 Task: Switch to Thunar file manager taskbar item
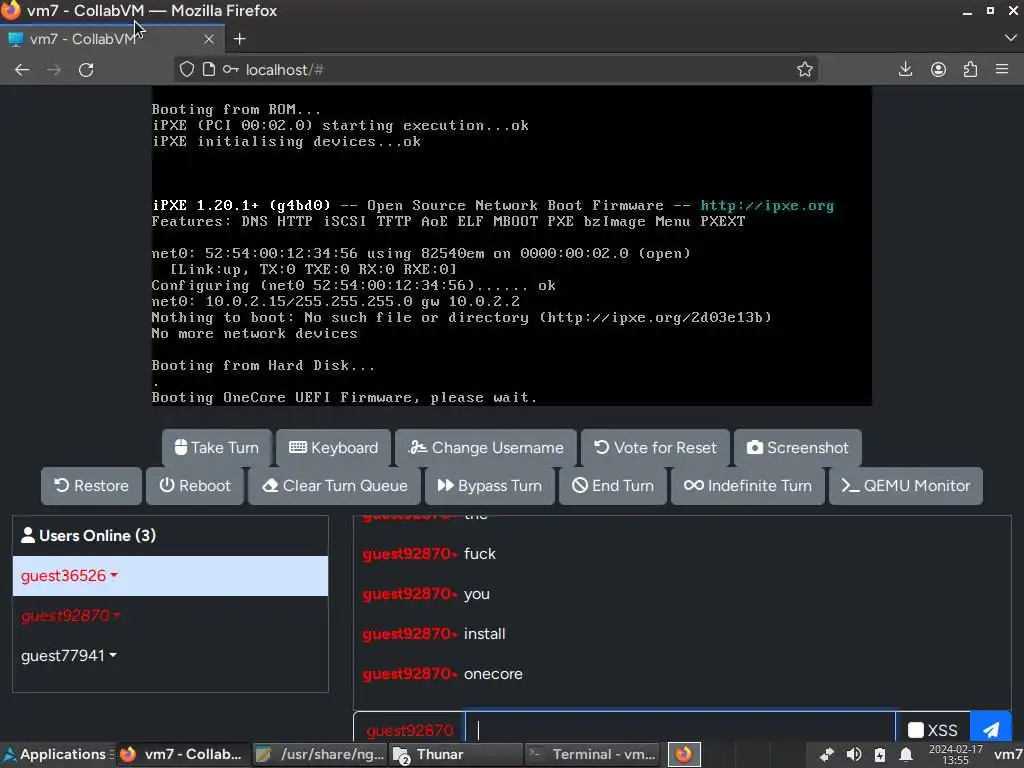456,754
